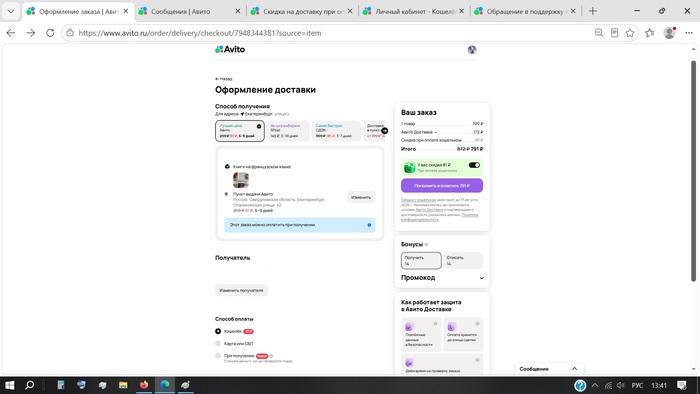This screenshot has height=394, width=700.
Task: Show hidden system tray icons
Action: 595,385
